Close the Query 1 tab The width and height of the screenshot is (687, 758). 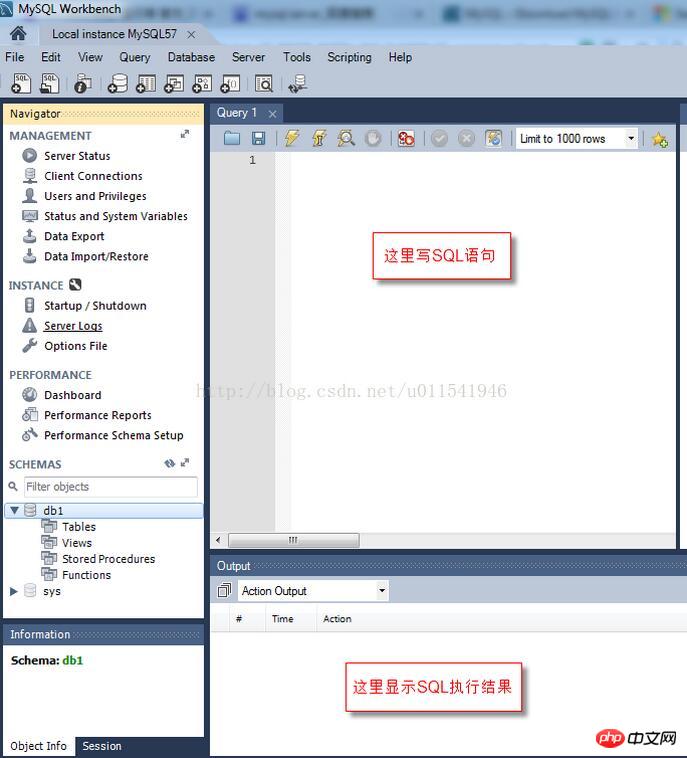[273, 114]
